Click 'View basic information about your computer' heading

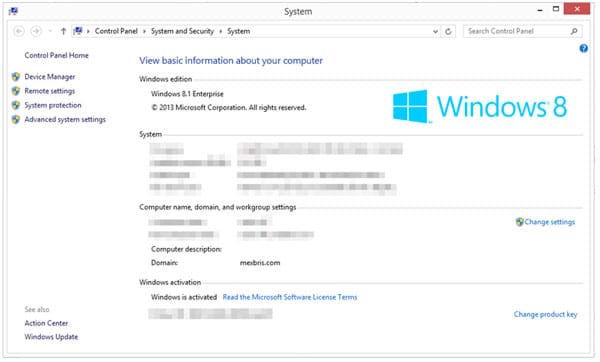pyautogui.click(x=231, y=61)
